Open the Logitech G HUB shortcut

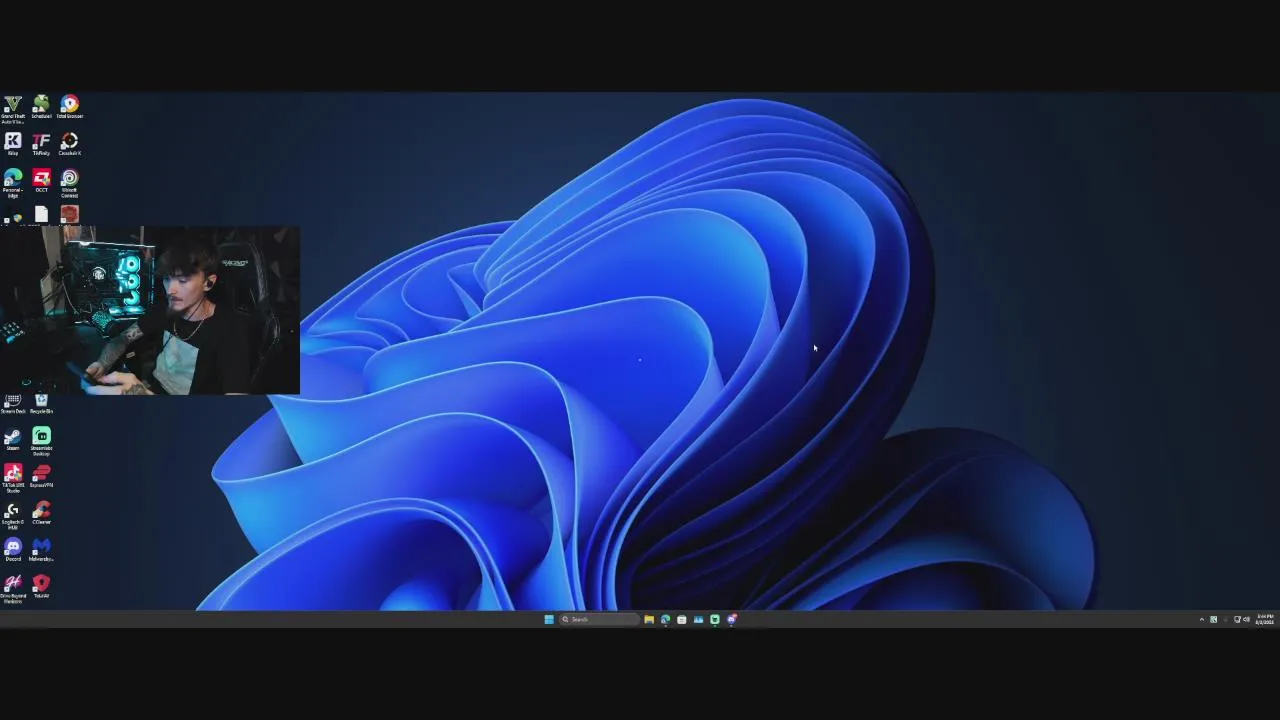click(13, 515)
